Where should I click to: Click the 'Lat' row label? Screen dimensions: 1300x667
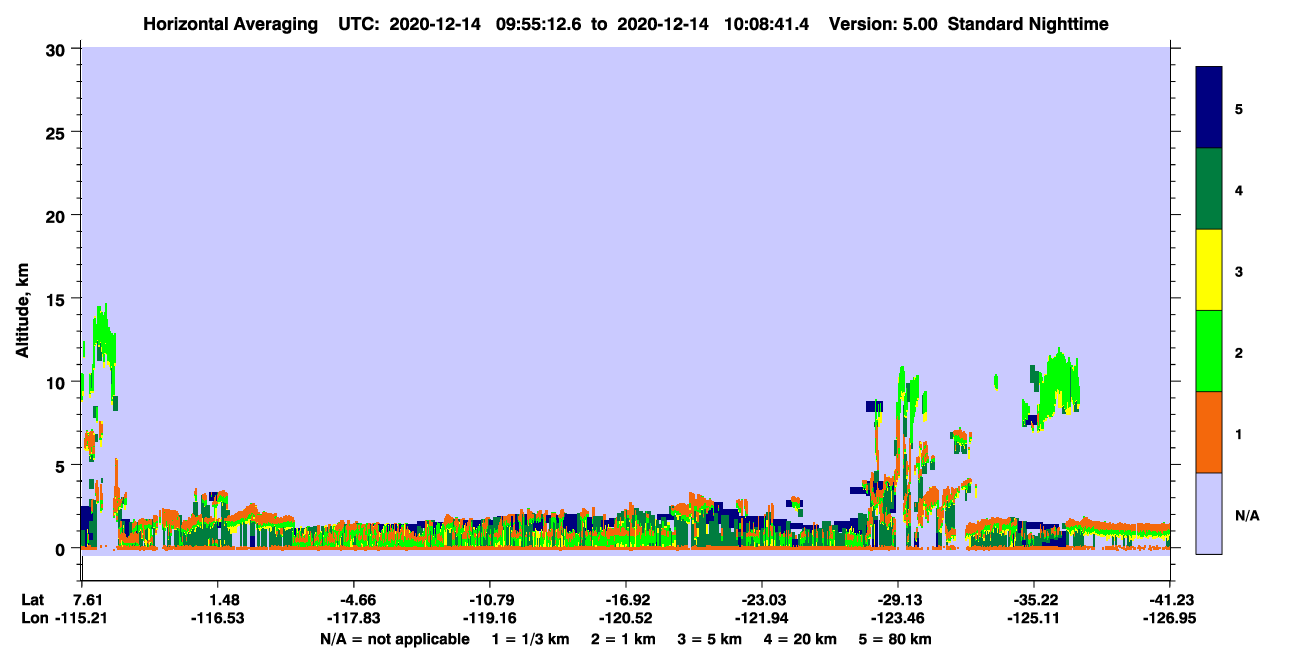[x=33, y=599]
